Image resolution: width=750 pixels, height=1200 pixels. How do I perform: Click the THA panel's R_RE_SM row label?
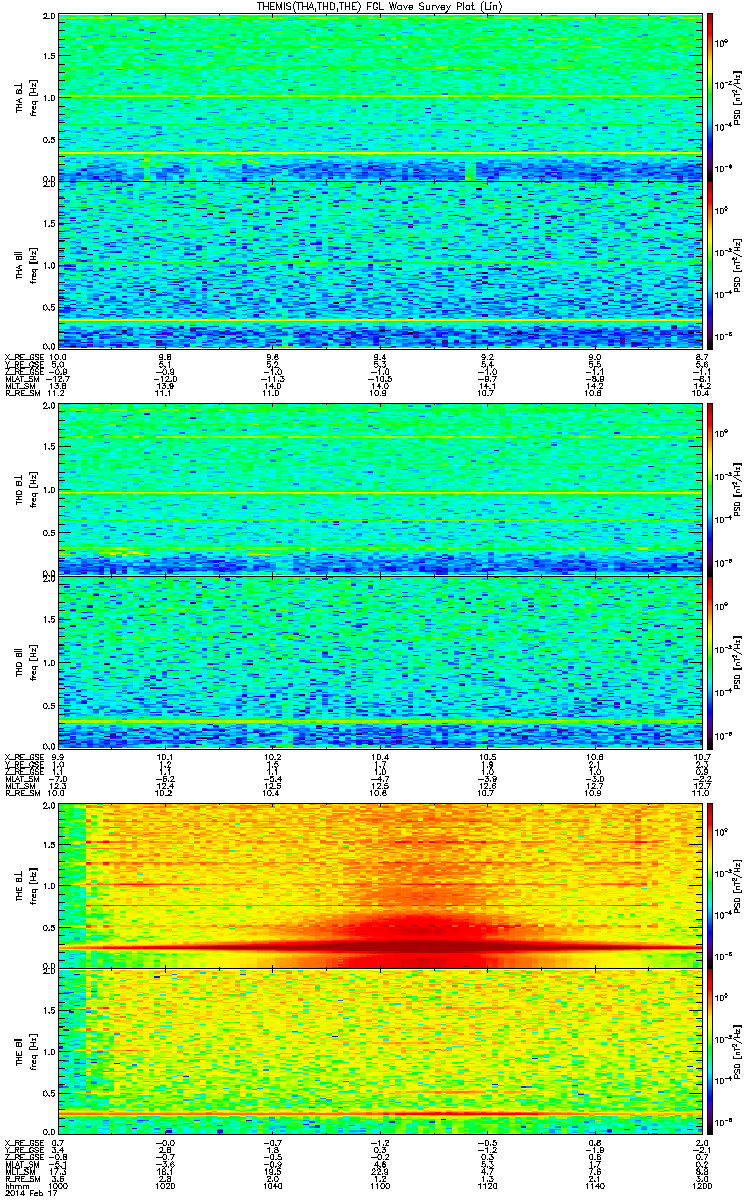24,395
